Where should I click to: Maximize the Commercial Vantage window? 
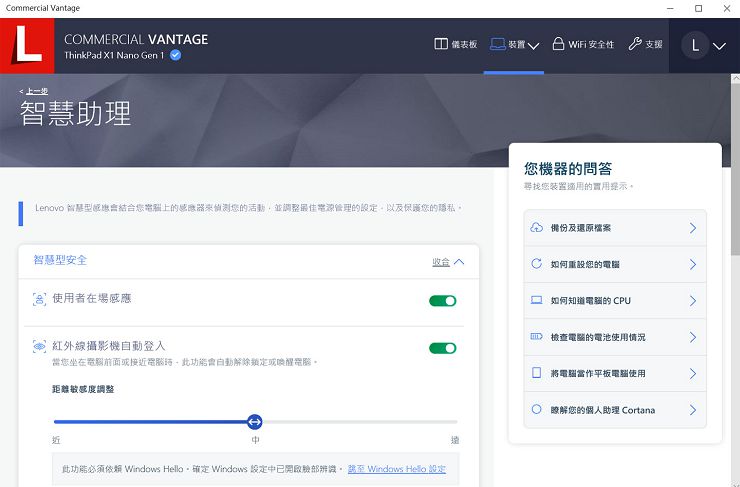coord(698,8)
